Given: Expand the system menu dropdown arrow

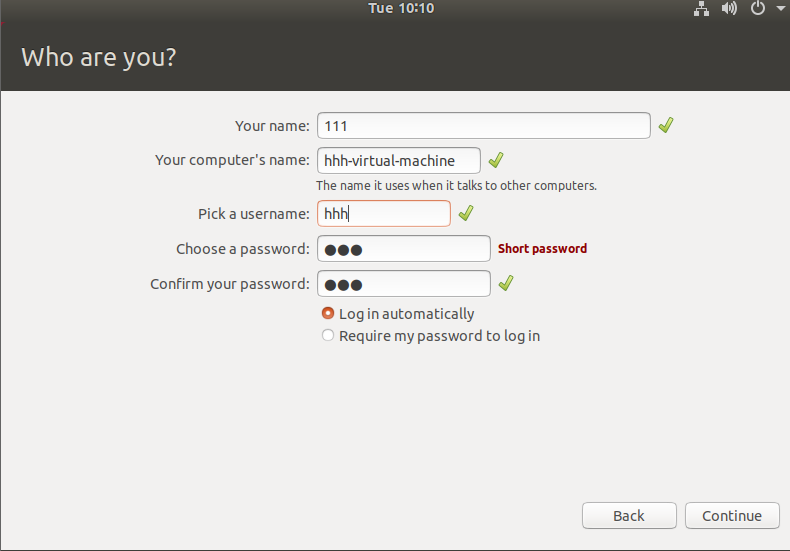Looking at the screenshot, I should [780, 9].
